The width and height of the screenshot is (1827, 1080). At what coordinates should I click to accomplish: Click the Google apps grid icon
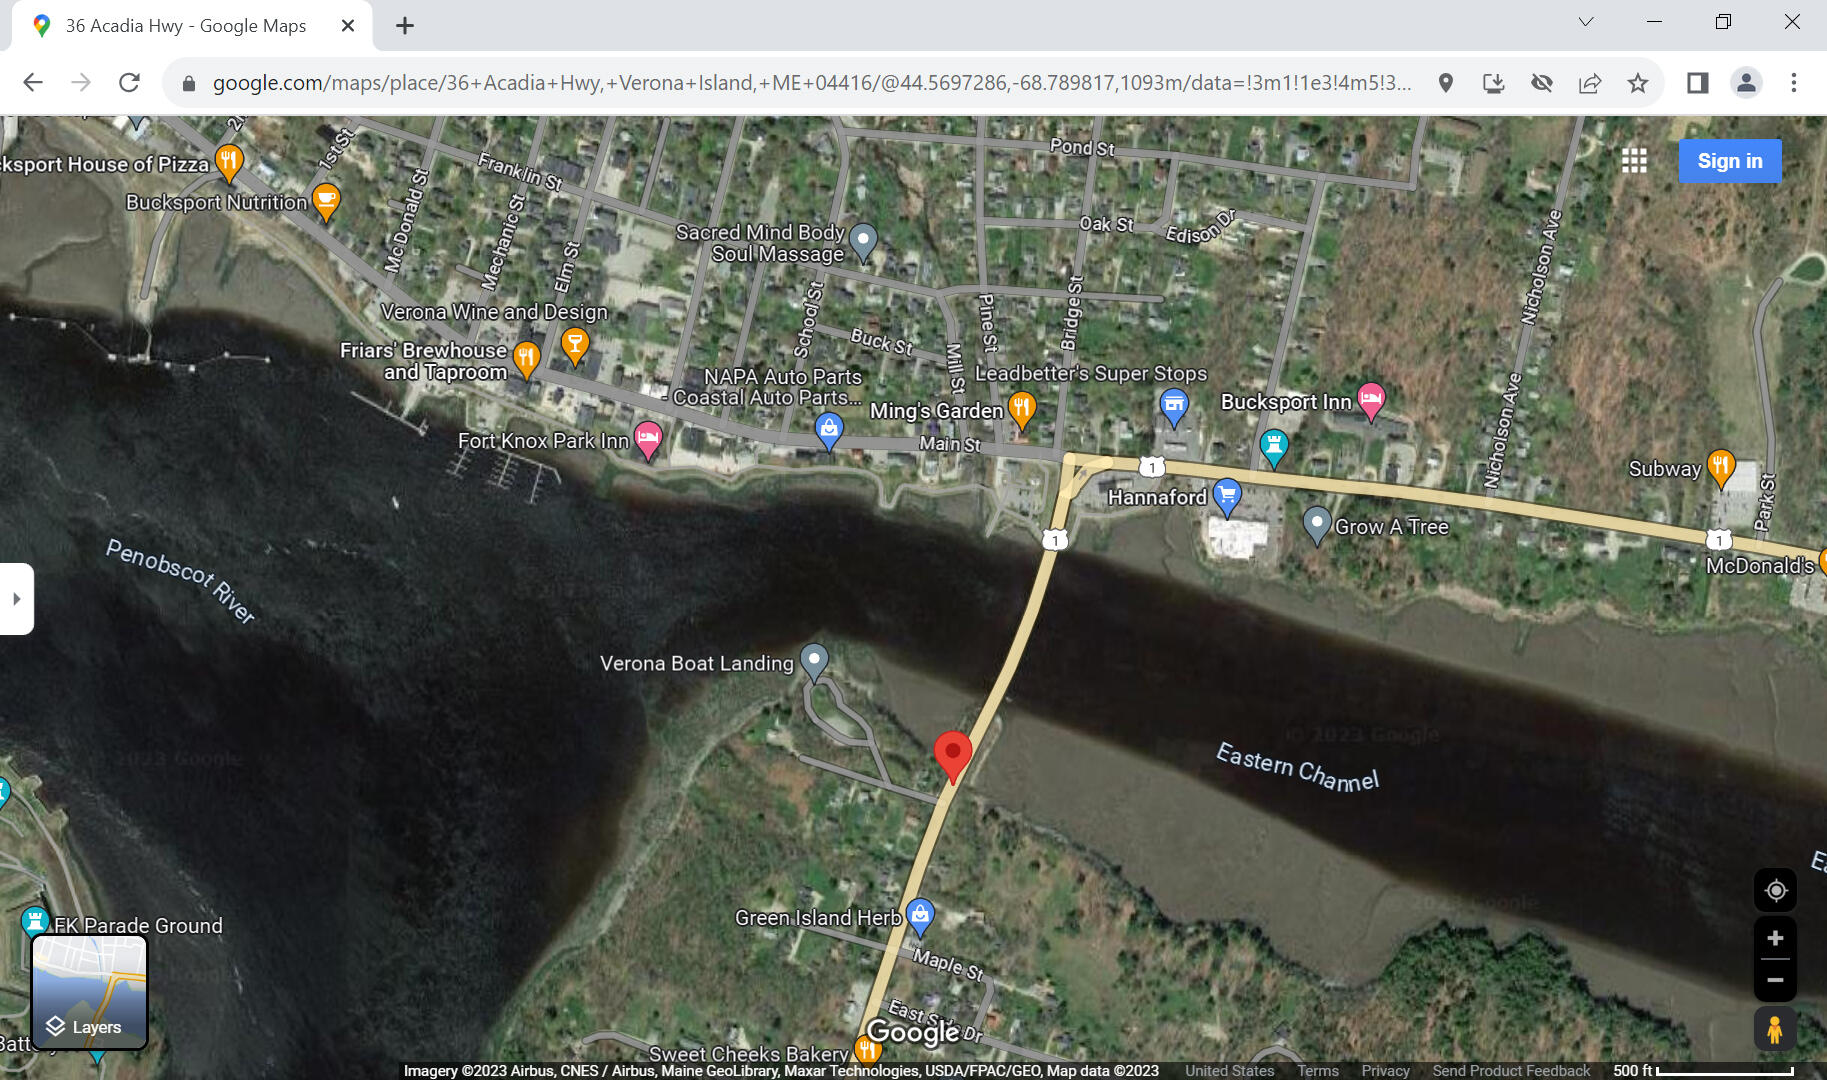pyautogui.click(x=1635, y=161)
